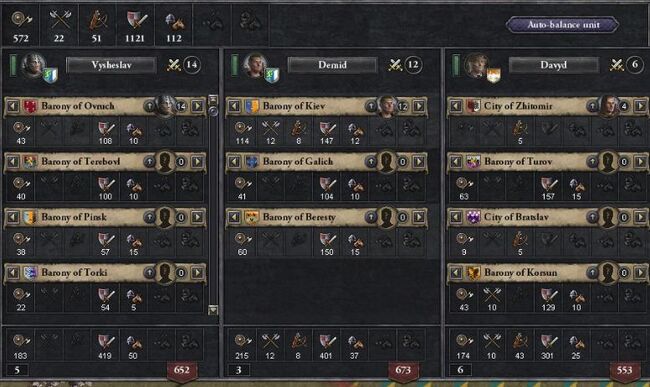Click the Auto-balance unit button
Image resolution: width=650 pixels, height=387 pixels.
pos(563,24)
